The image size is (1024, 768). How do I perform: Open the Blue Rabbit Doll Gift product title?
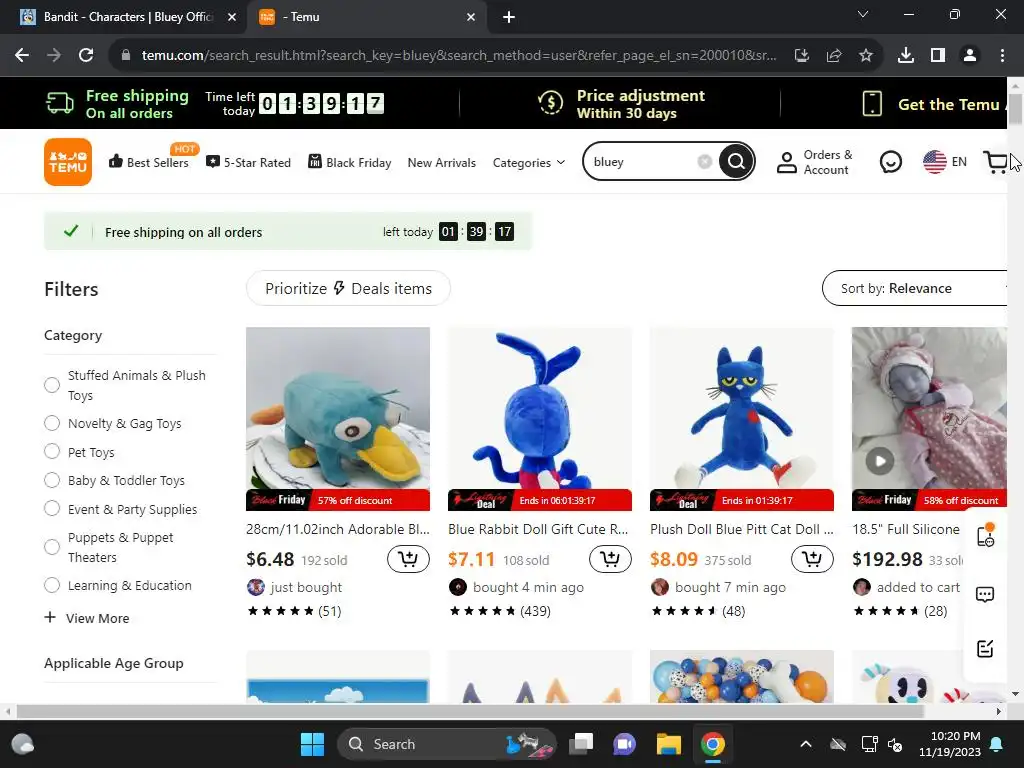click(x=538, y=529)
